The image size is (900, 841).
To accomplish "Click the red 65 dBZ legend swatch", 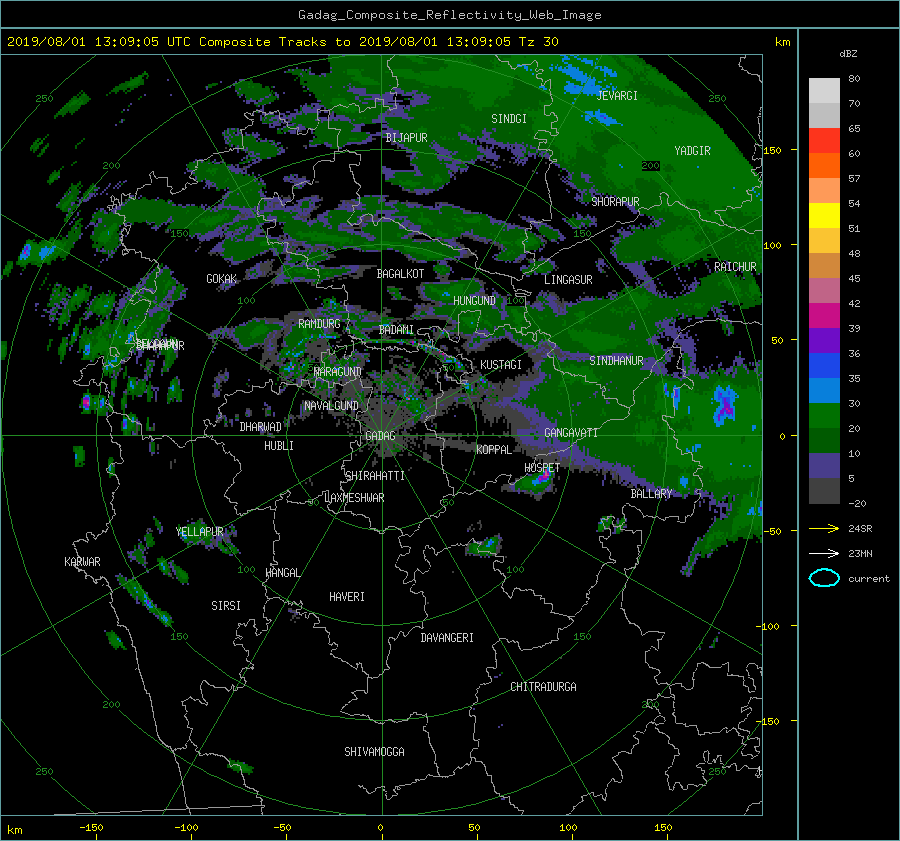I will point(824,141).
